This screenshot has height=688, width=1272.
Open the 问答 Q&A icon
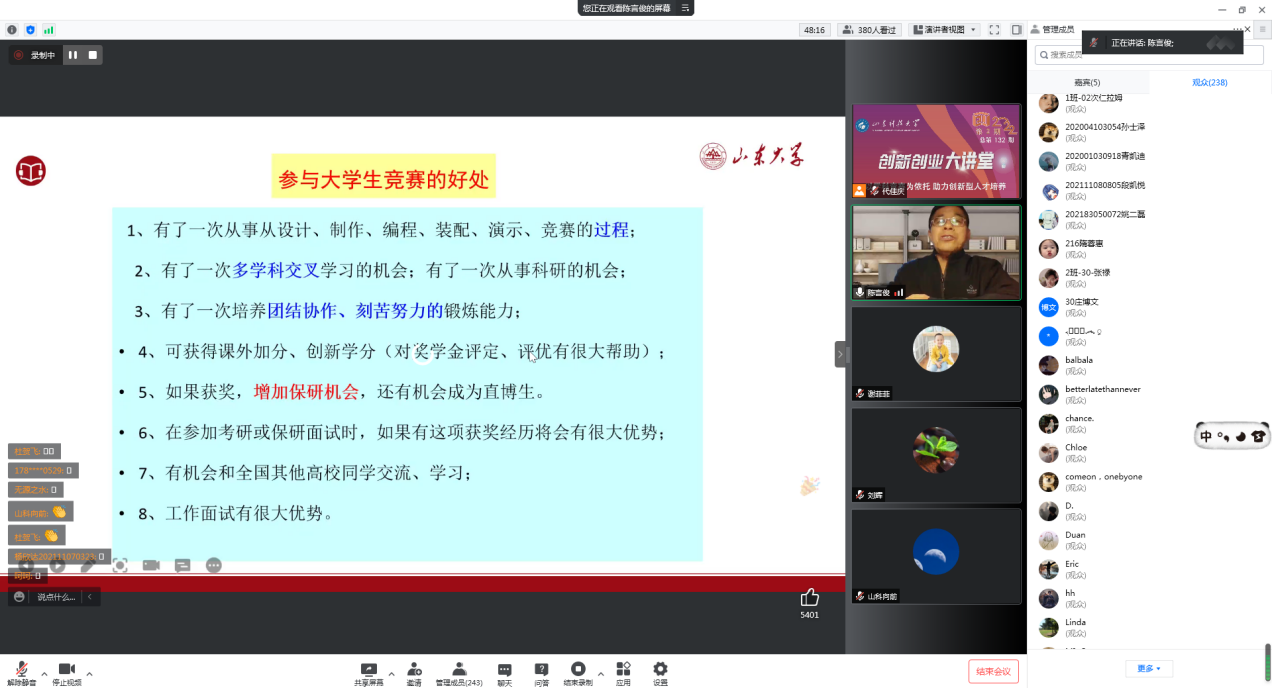(x=541, y=669)
